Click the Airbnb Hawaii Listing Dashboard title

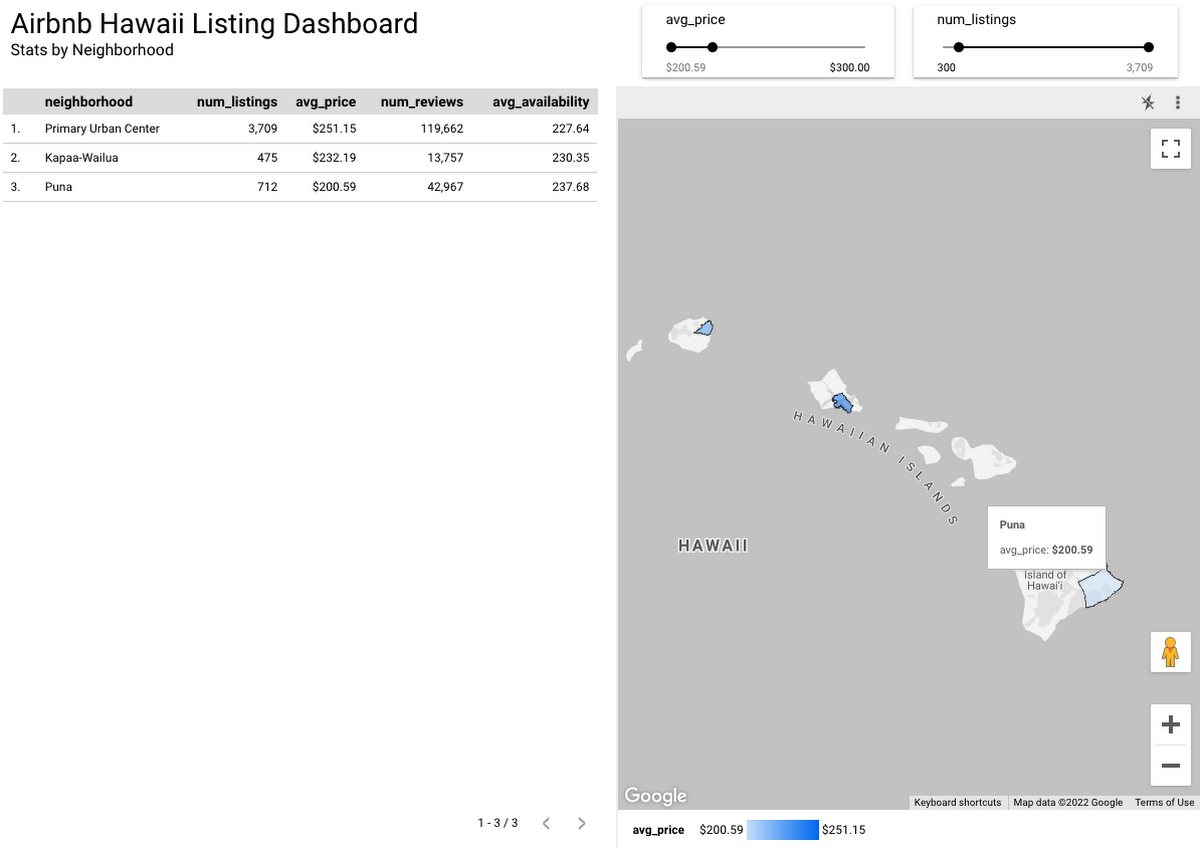(214, 23)
